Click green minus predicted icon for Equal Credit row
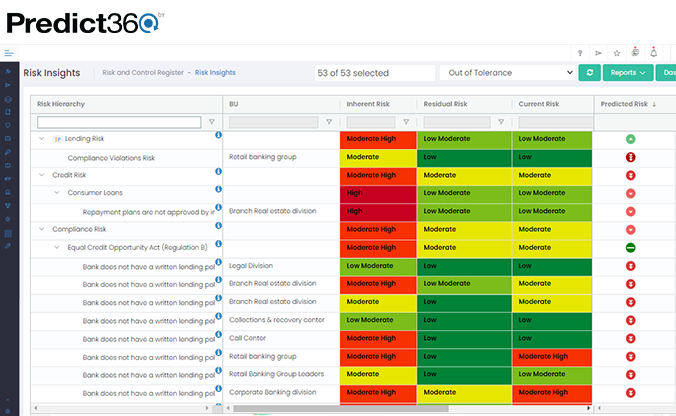 pyautogui.click(x=630, y=248)
